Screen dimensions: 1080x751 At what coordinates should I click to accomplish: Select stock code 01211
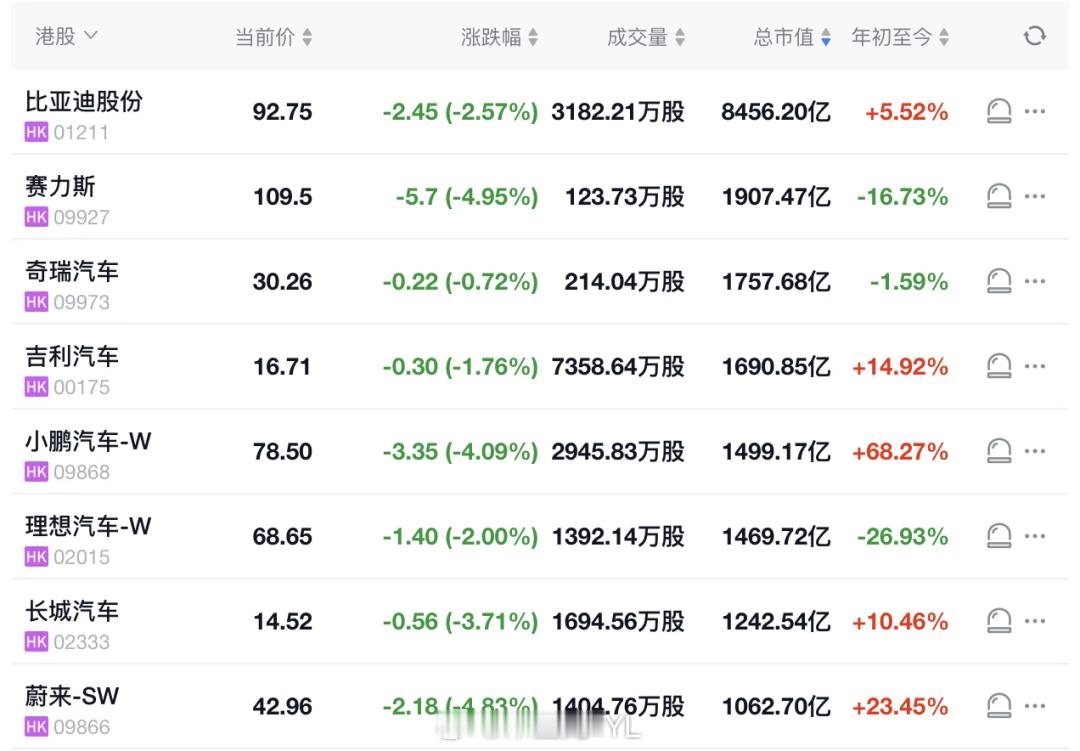pyautogui.click(x=81, y=132)
